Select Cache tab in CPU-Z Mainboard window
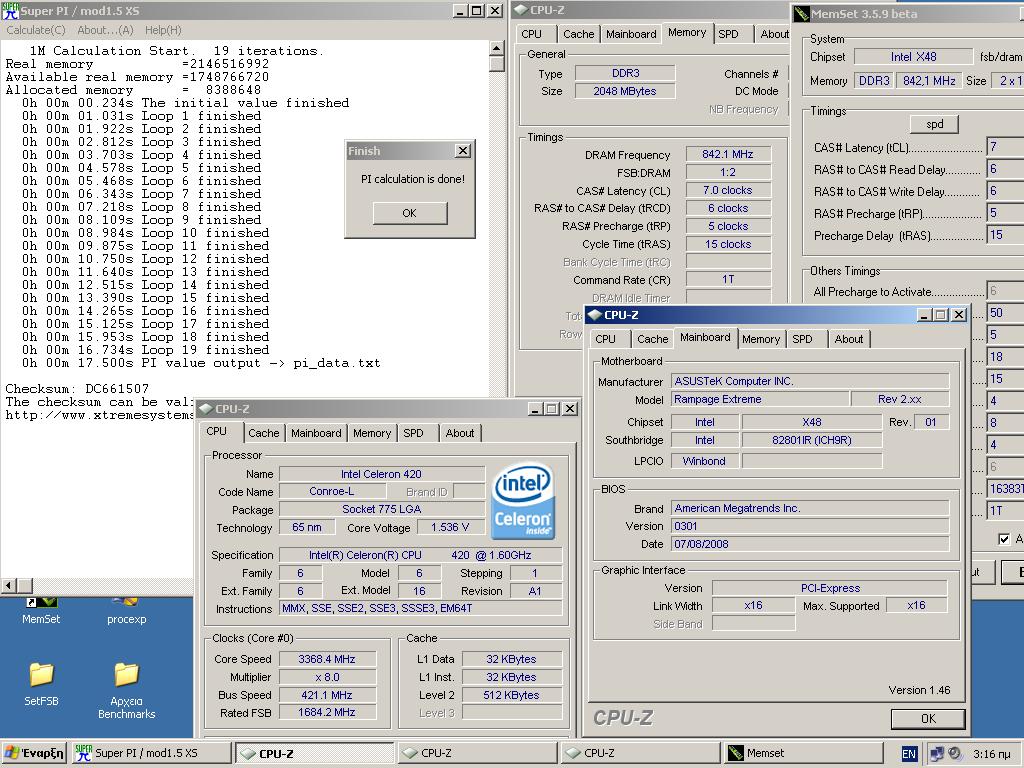The width and height of the screenshot is (1024, 768). coord(652,339)
